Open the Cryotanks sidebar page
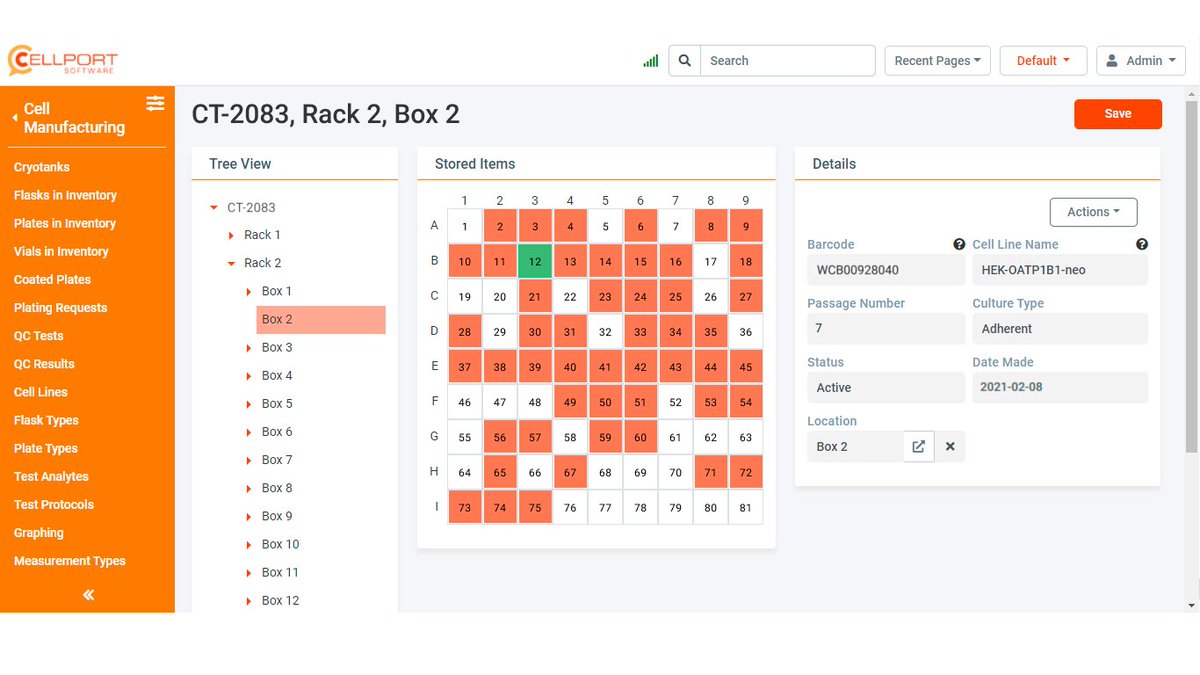Viewport: 1200px width, 675px height. (x=42, y=167)
